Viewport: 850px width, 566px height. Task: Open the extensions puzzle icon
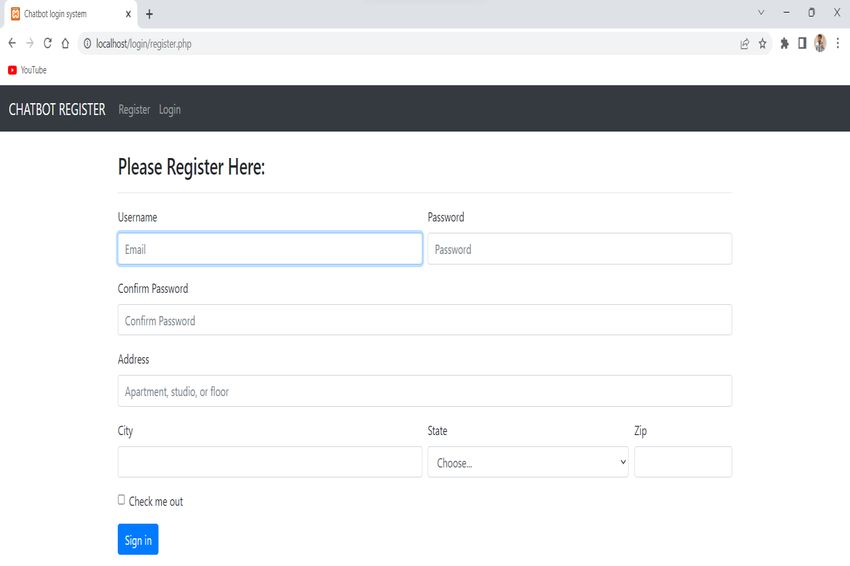(784, 43)
